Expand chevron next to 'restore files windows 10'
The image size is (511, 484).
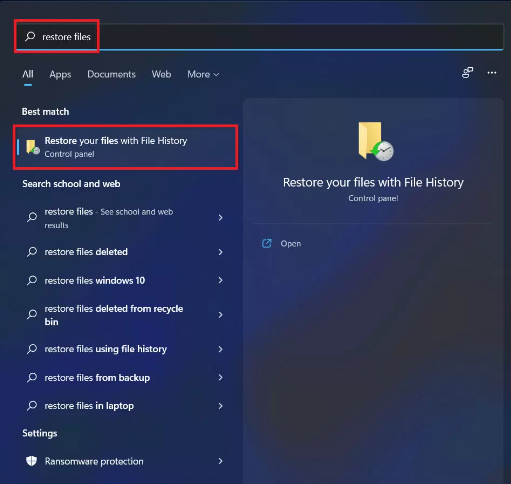(220, 280)
